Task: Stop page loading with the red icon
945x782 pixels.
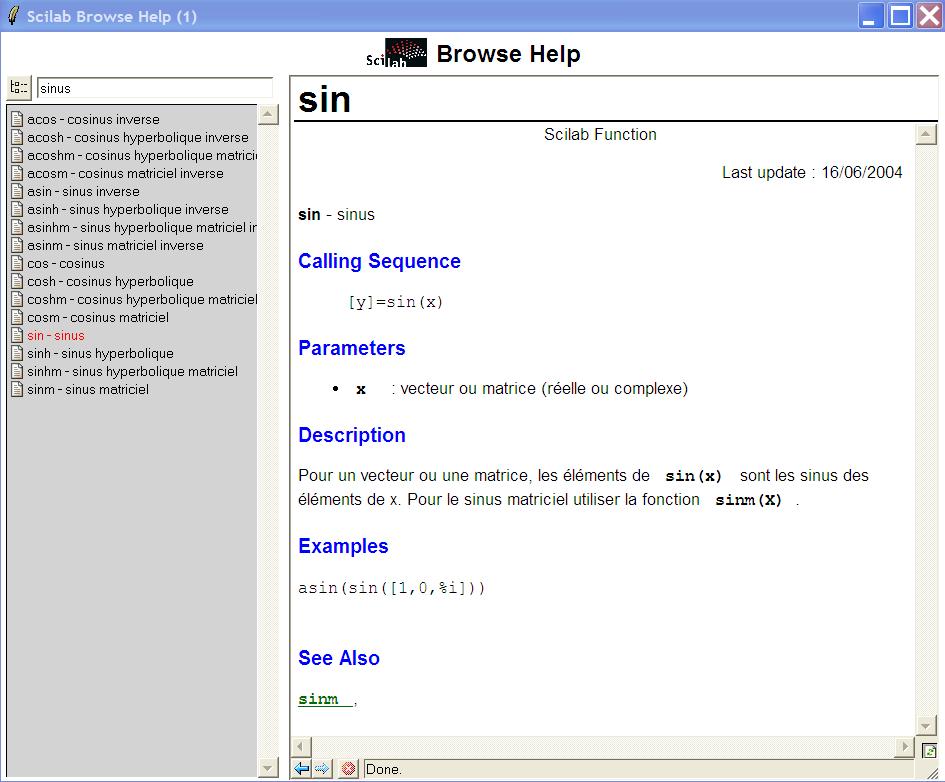Action: [348, 769]
